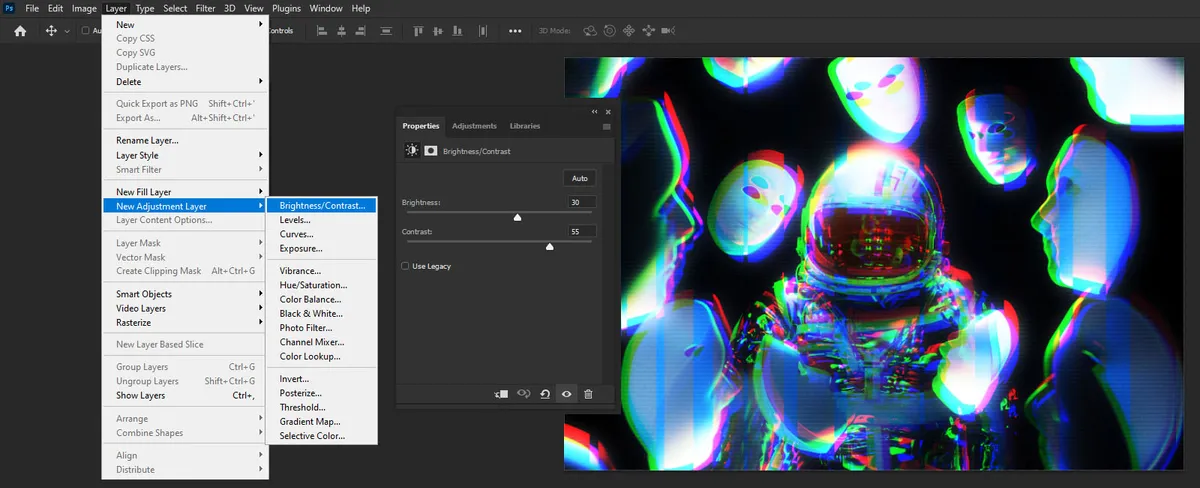Image resolution: width=1200 pixels, height=488 pixels.
Task: Click the Home icon in options bar
Action: pos(20,31)
